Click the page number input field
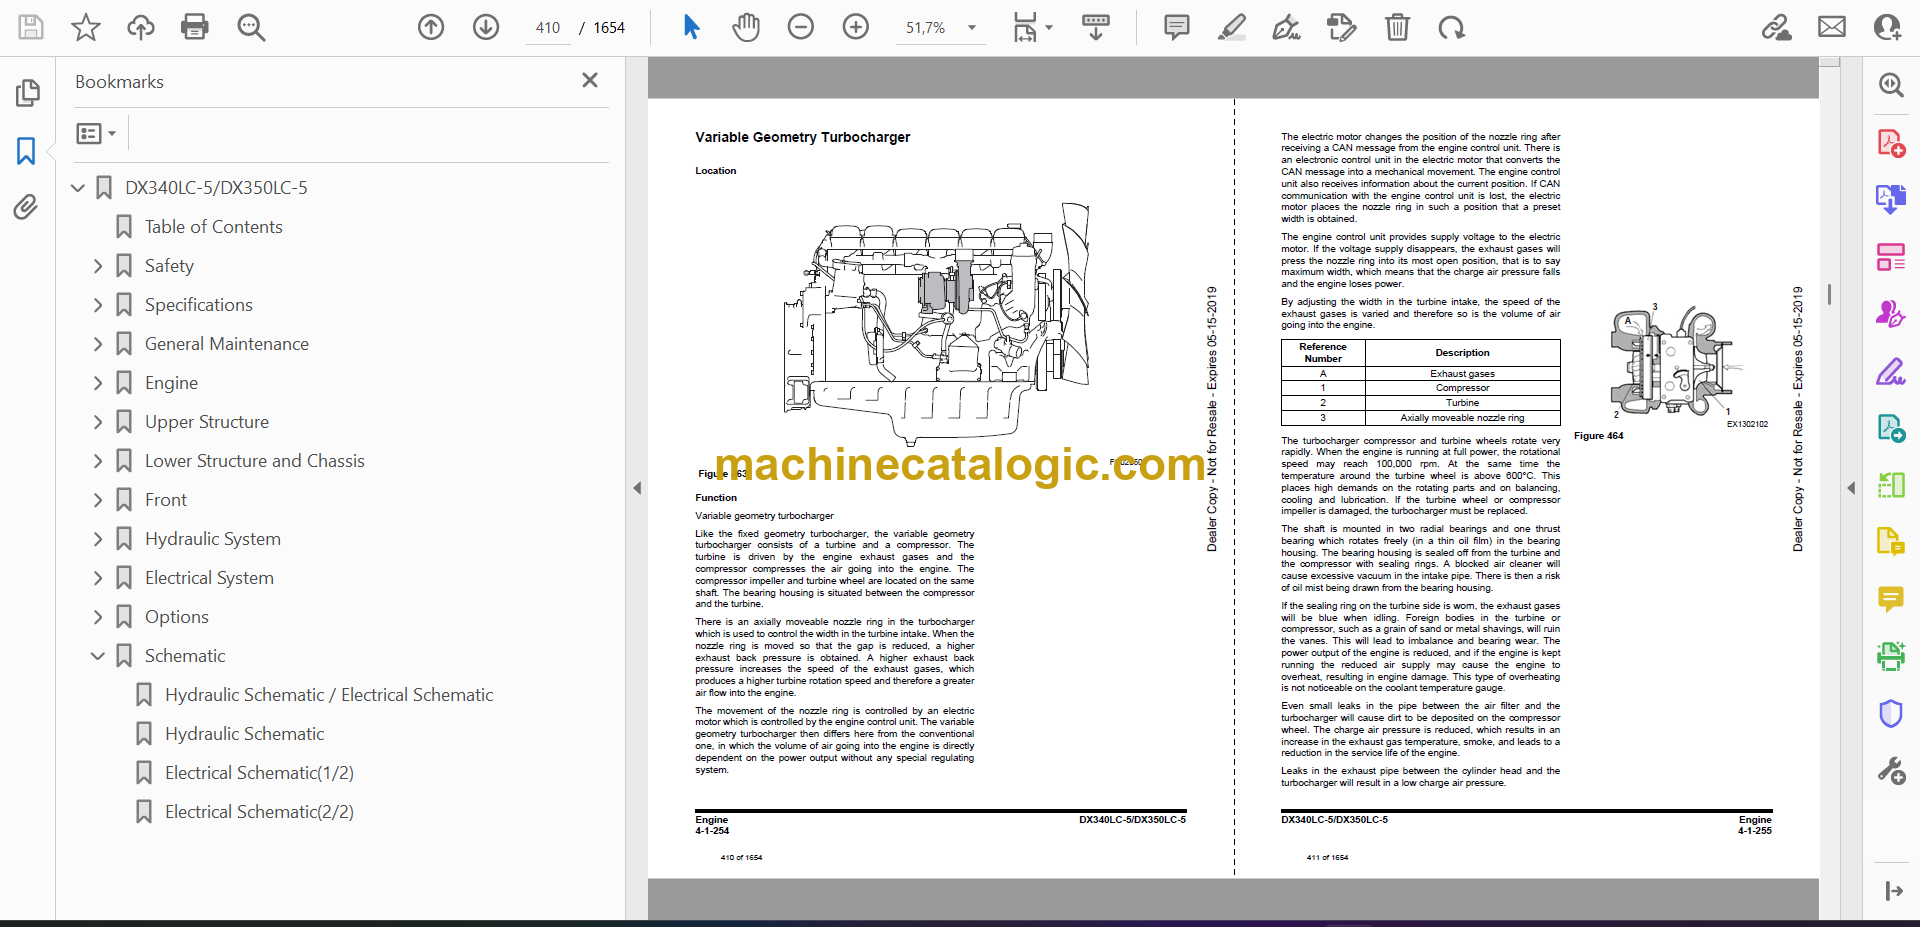Viewport: 1920px width, 927px height. 548,28
